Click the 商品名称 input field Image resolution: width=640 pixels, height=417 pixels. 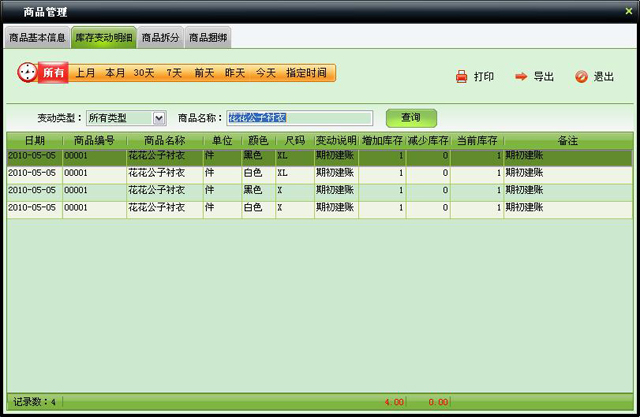coord(299,118)
